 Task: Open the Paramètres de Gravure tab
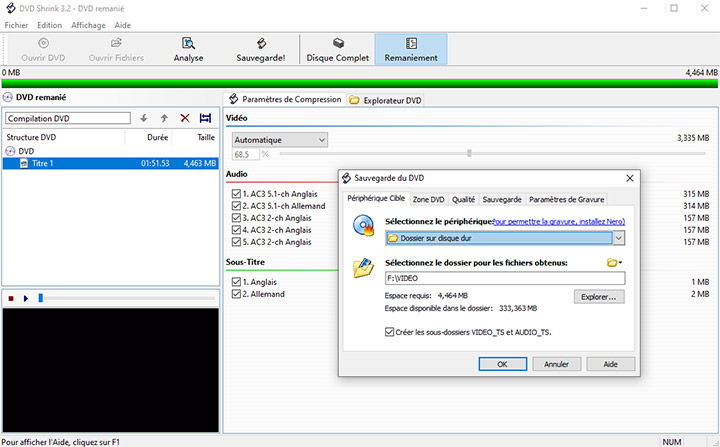click(x=567, y=199)
